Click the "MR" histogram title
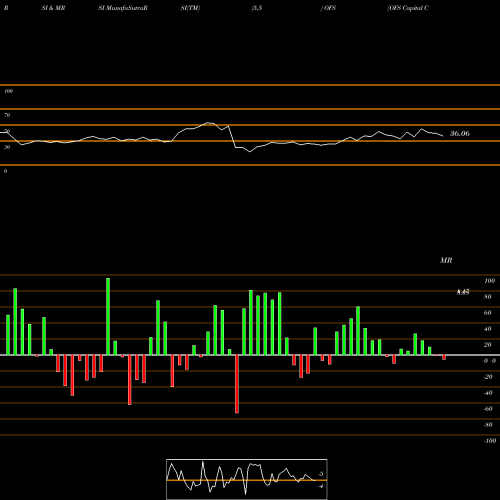The height and width of the screenshot is (500, 500). pyautogui.click(x=446, y=260)
